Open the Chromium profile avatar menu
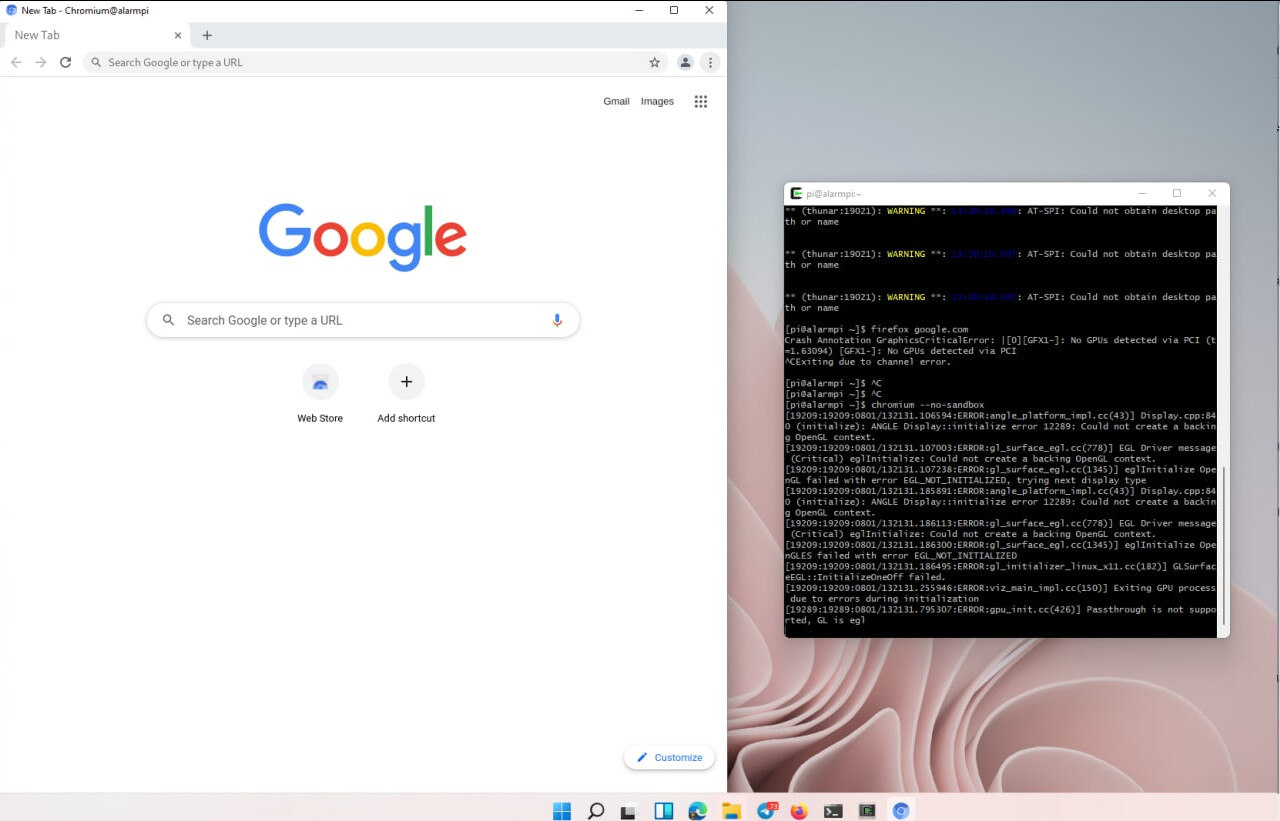The image size is (1280, 821). (x=685, y=62)
